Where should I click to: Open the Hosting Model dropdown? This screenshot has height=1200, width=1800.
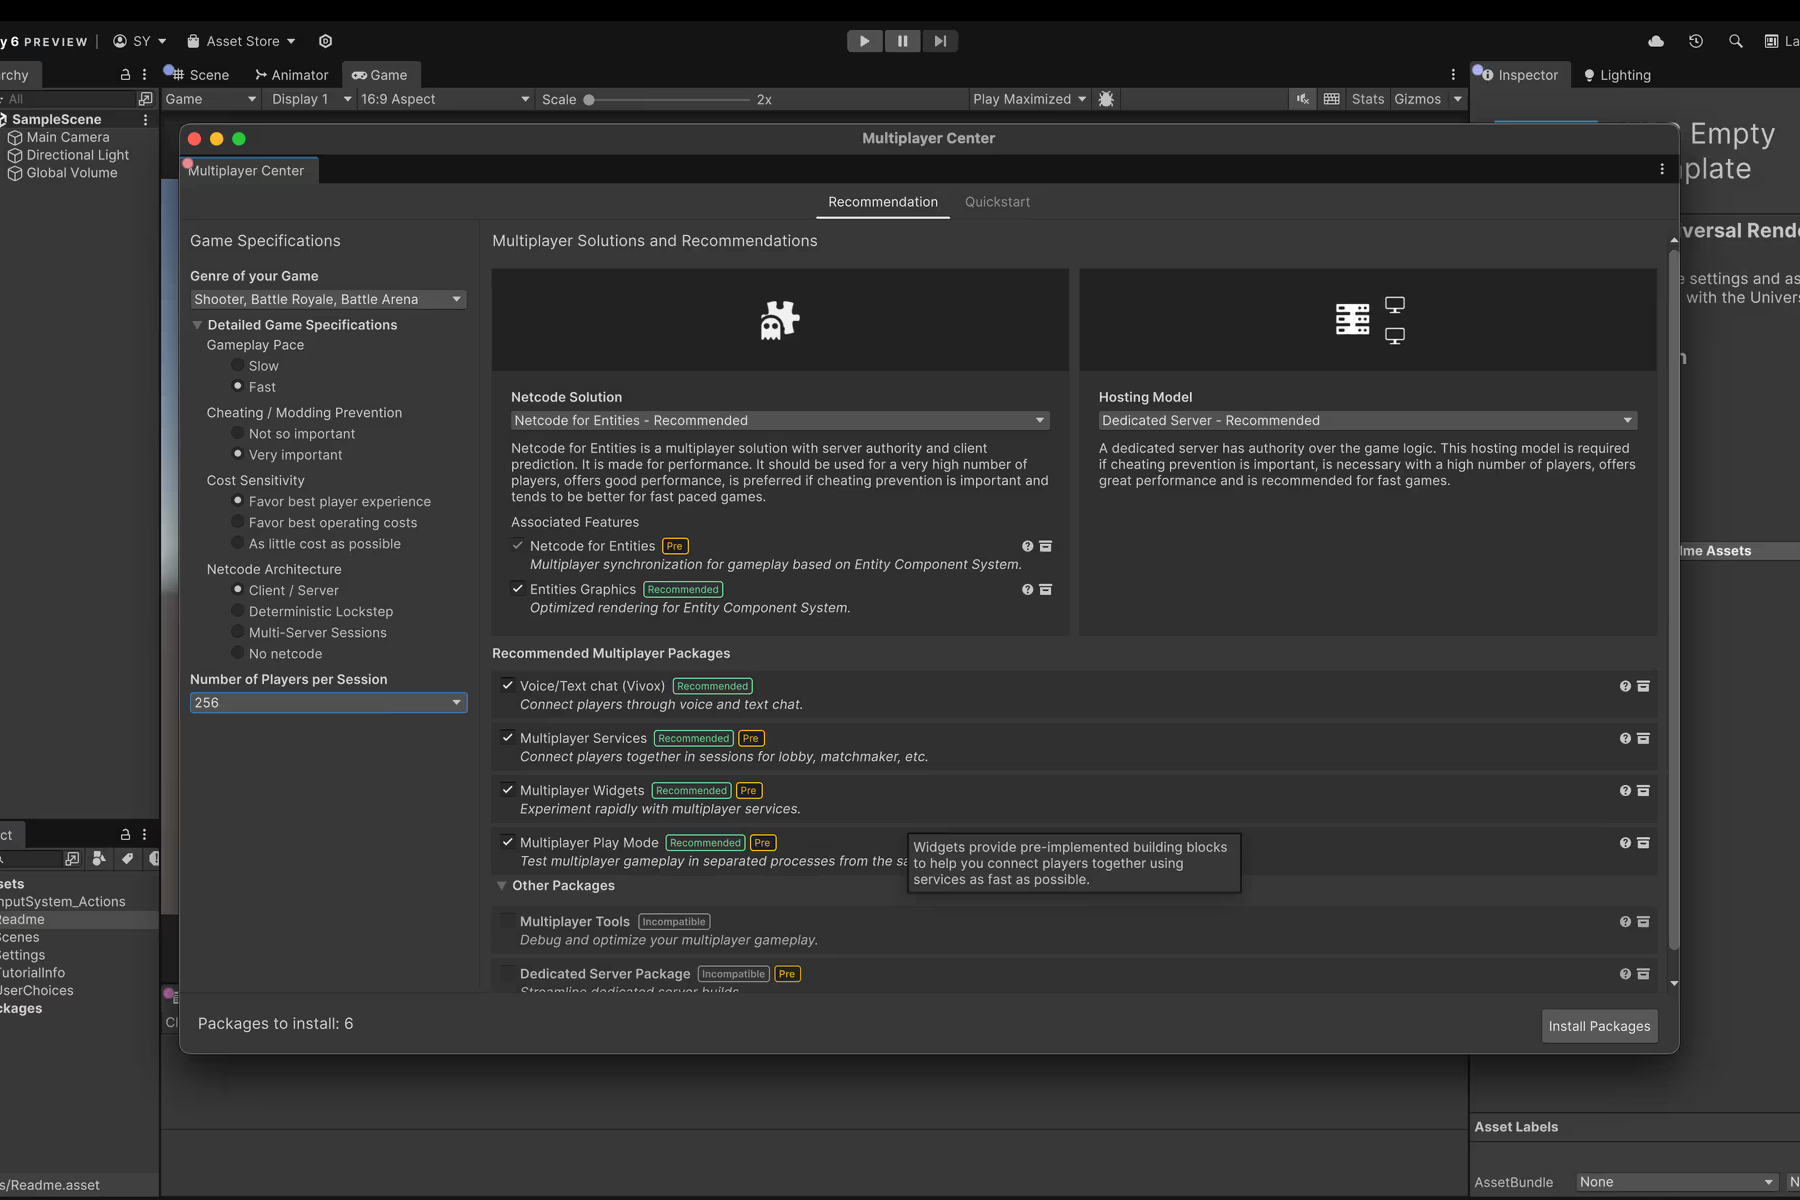(x=1367, y=420)
